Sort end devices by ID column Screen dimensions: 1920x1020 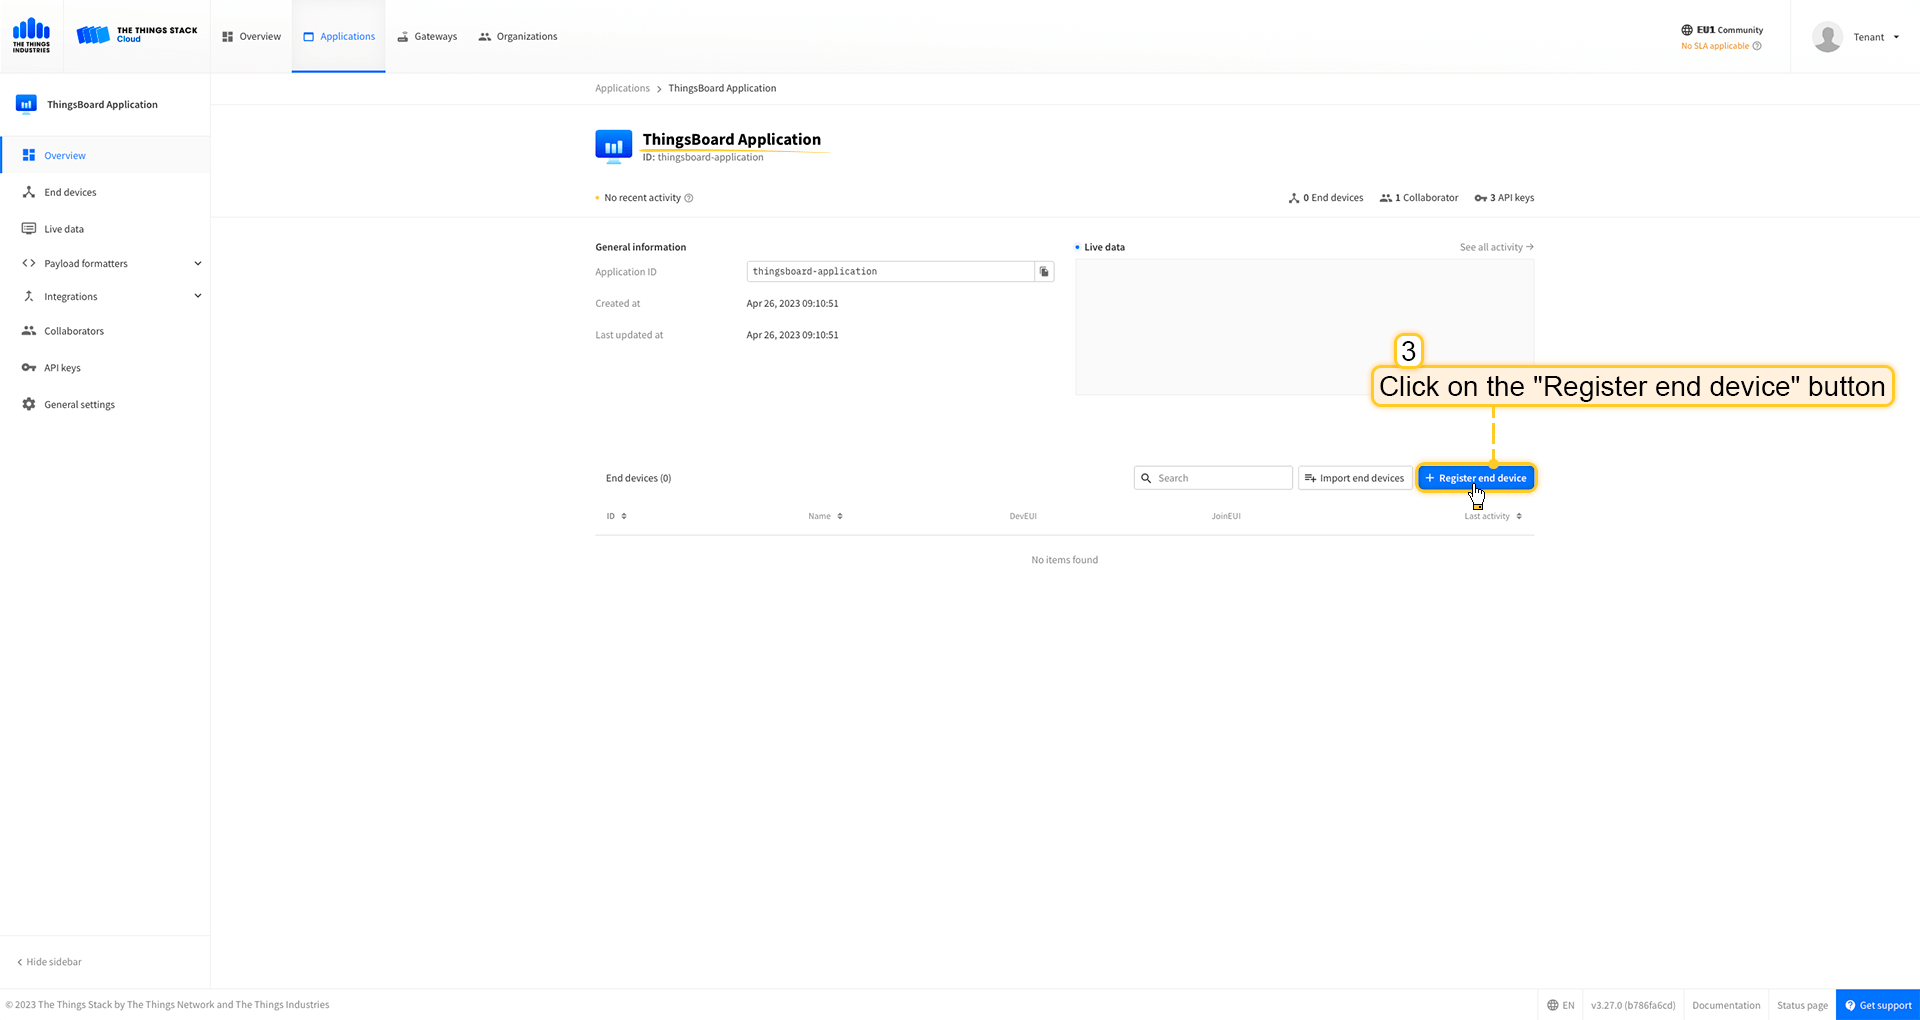(x=616, y=517)
